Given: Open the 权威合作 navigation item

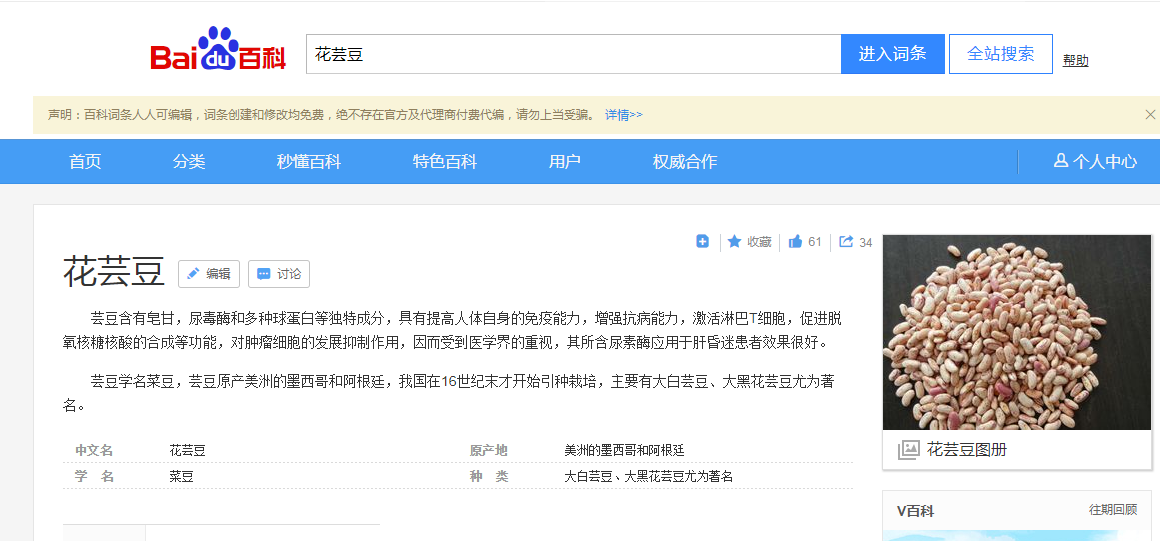Looking at the screenshot, I should (684, 161).
